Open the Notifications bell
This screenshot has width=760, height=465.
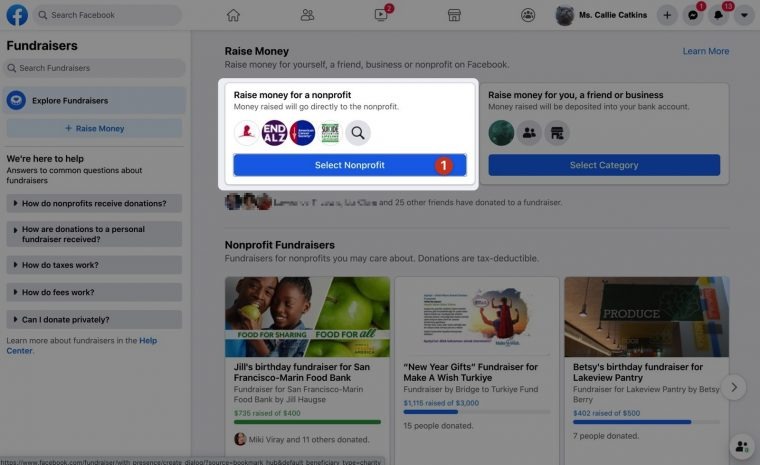tap(720, 15)
